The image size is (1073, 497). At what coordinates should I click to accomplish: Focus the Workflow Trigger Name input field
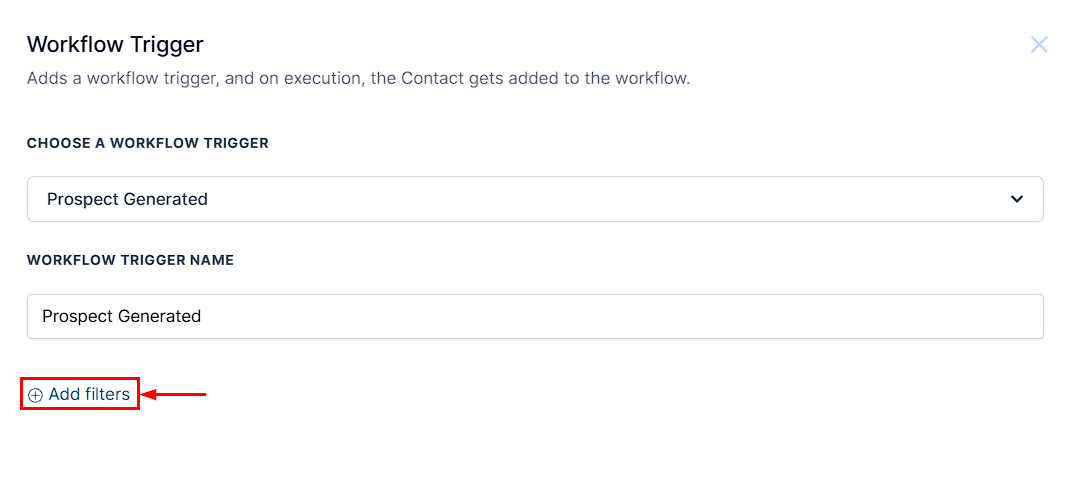(x=535, y=316)
